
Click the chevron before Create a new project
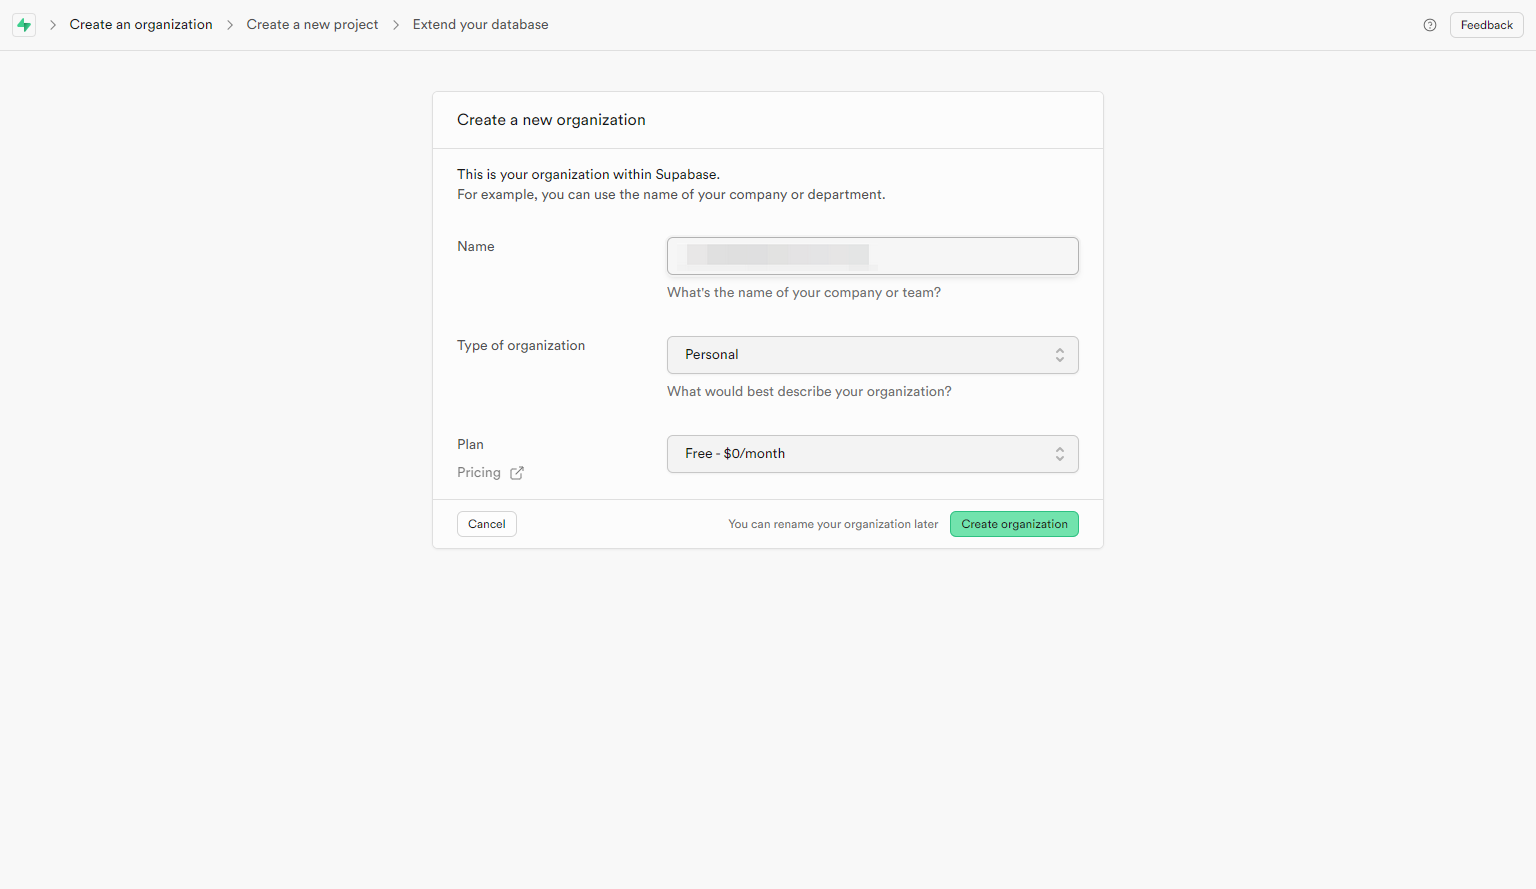coord(230,25)
